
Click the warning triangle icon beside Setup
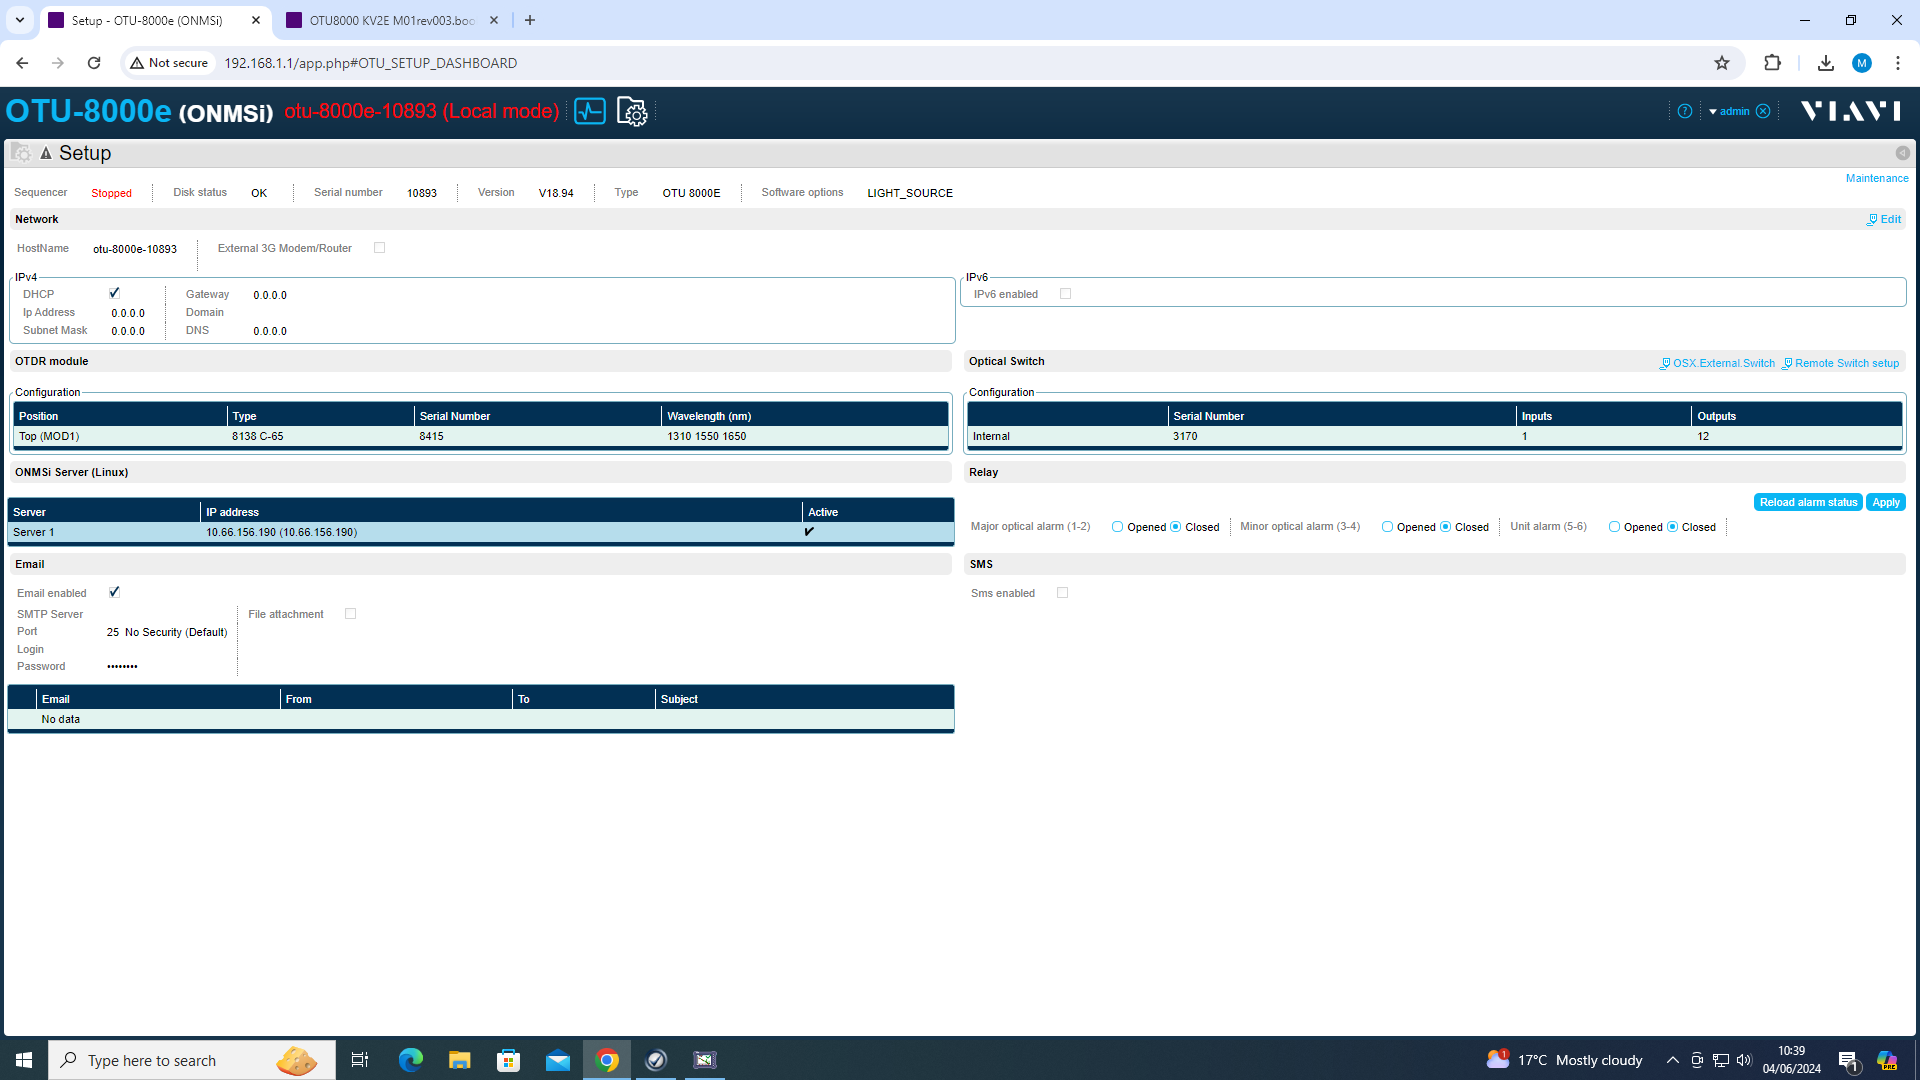46,153
